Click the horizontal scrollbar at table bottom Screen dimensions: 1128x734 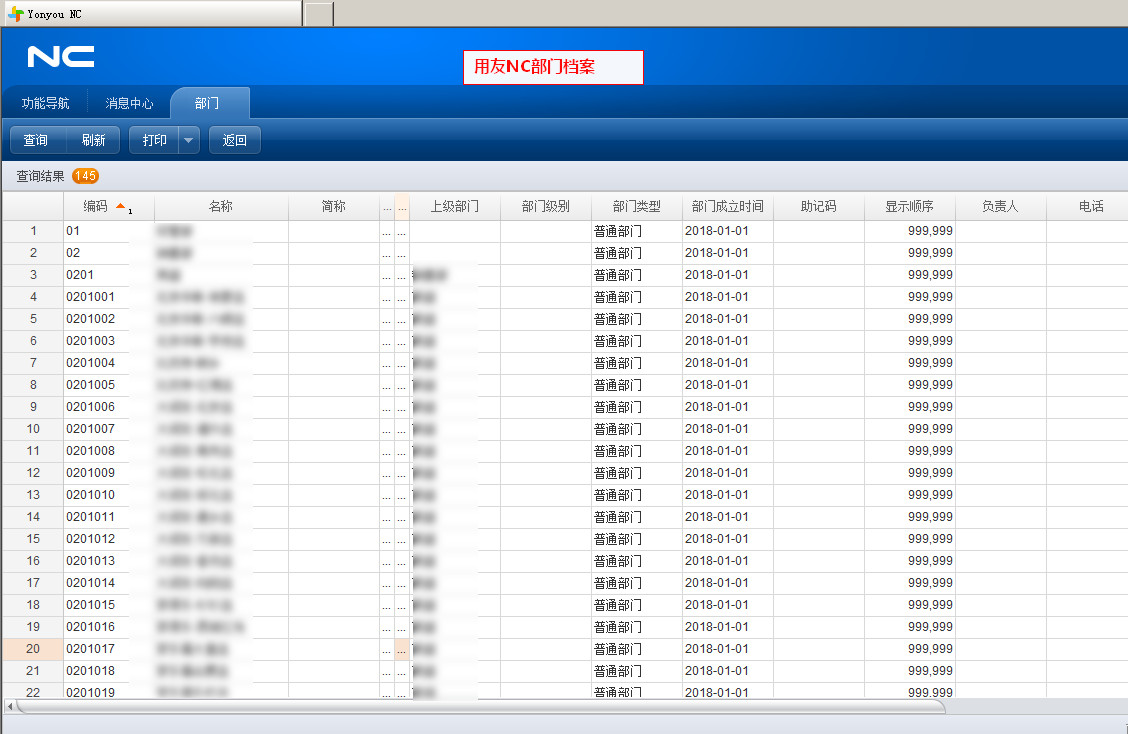(480, 707)
